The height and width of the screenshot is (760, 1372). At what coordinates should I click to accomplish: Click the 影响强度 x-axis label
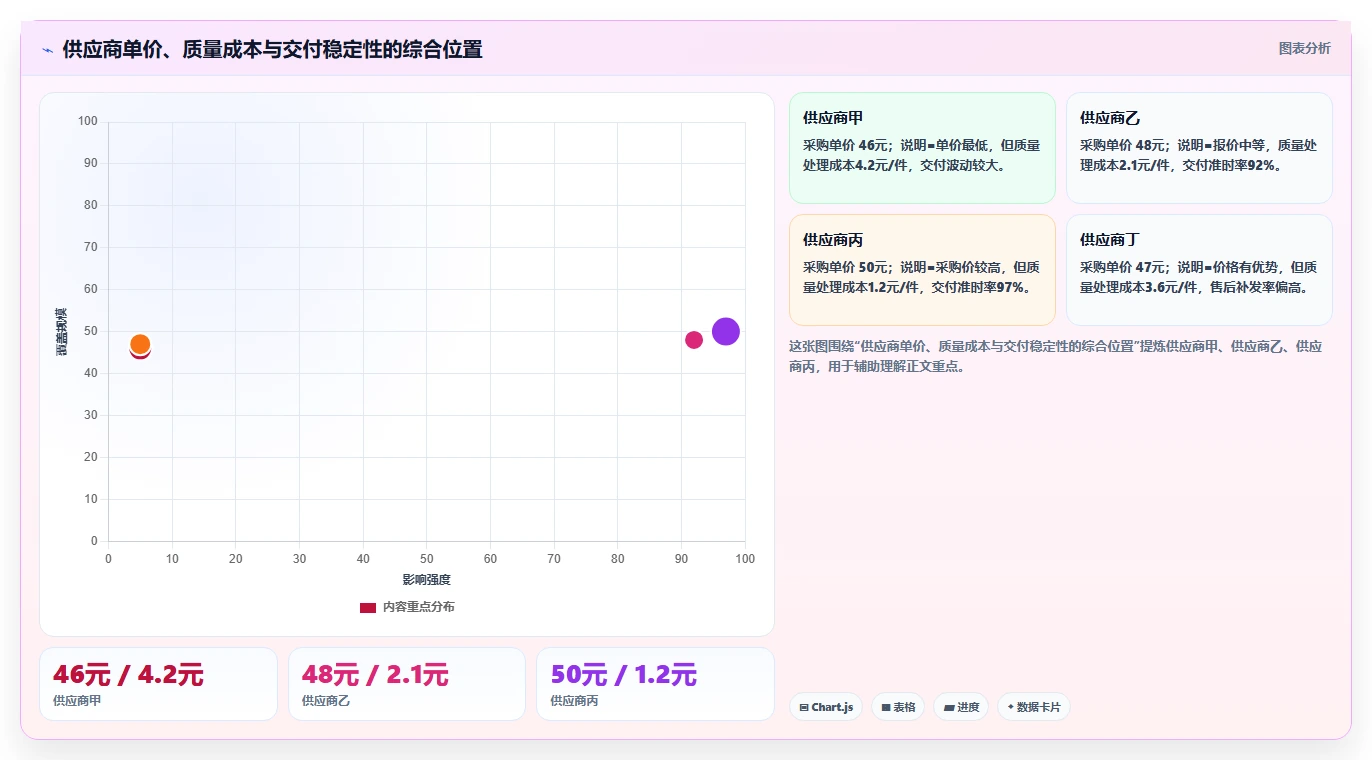(x=427, y=580)
